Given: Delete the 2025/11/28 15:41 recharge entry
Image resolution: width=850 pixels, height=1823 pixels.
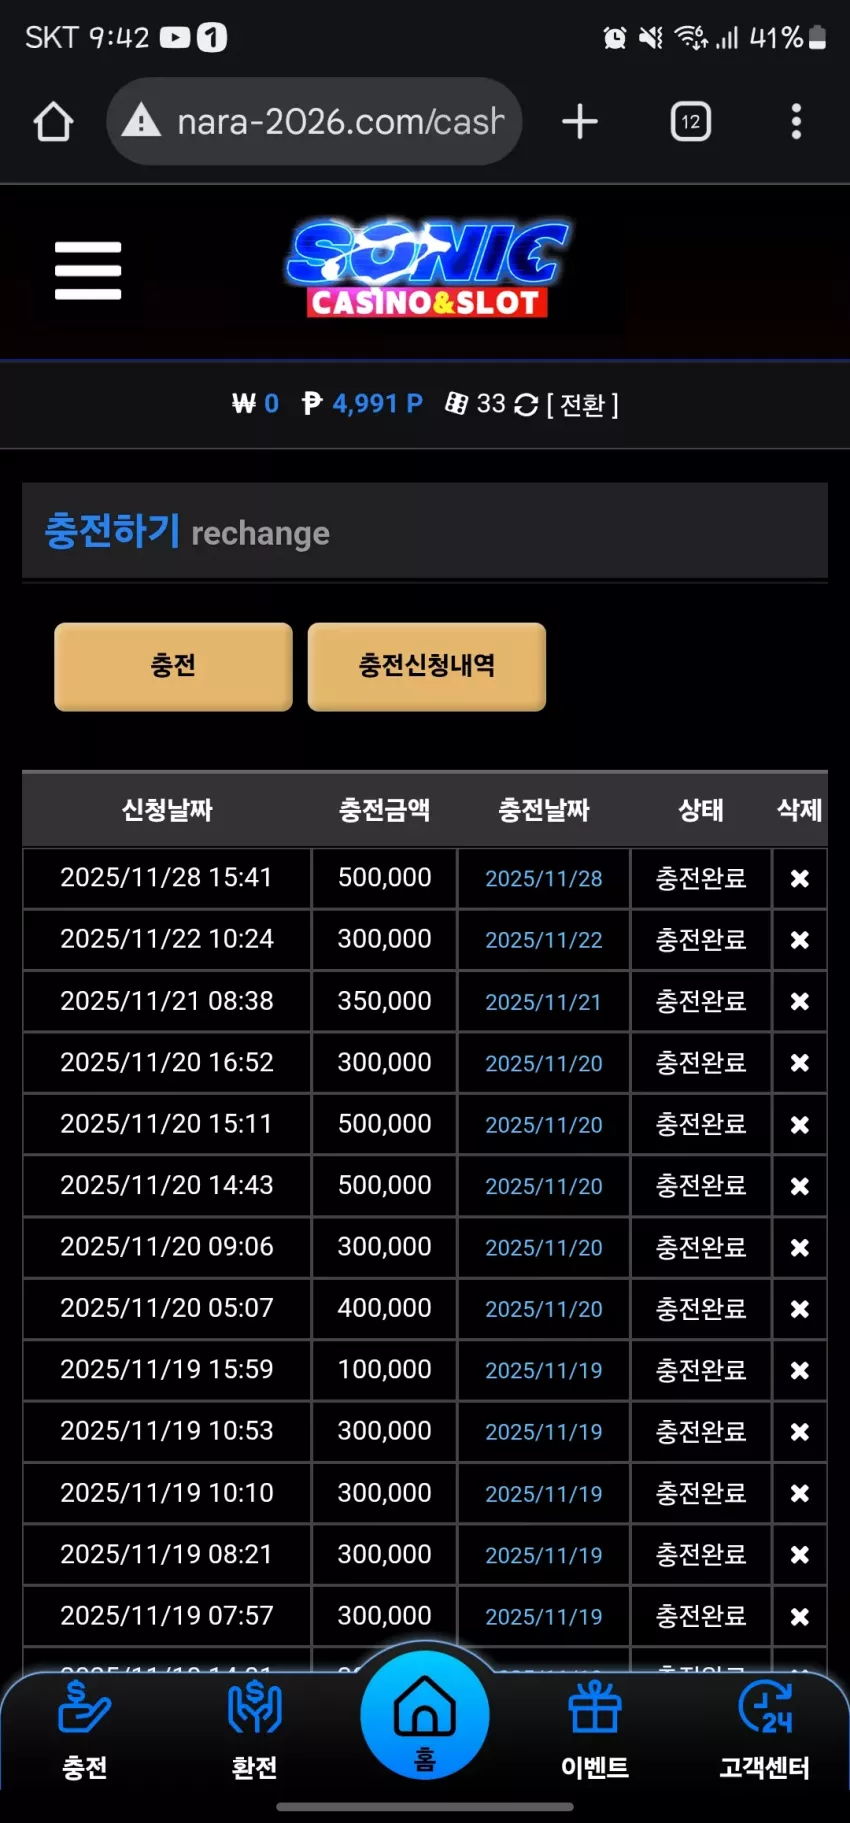Looking at the screenshot, I should tap(800, 878).
